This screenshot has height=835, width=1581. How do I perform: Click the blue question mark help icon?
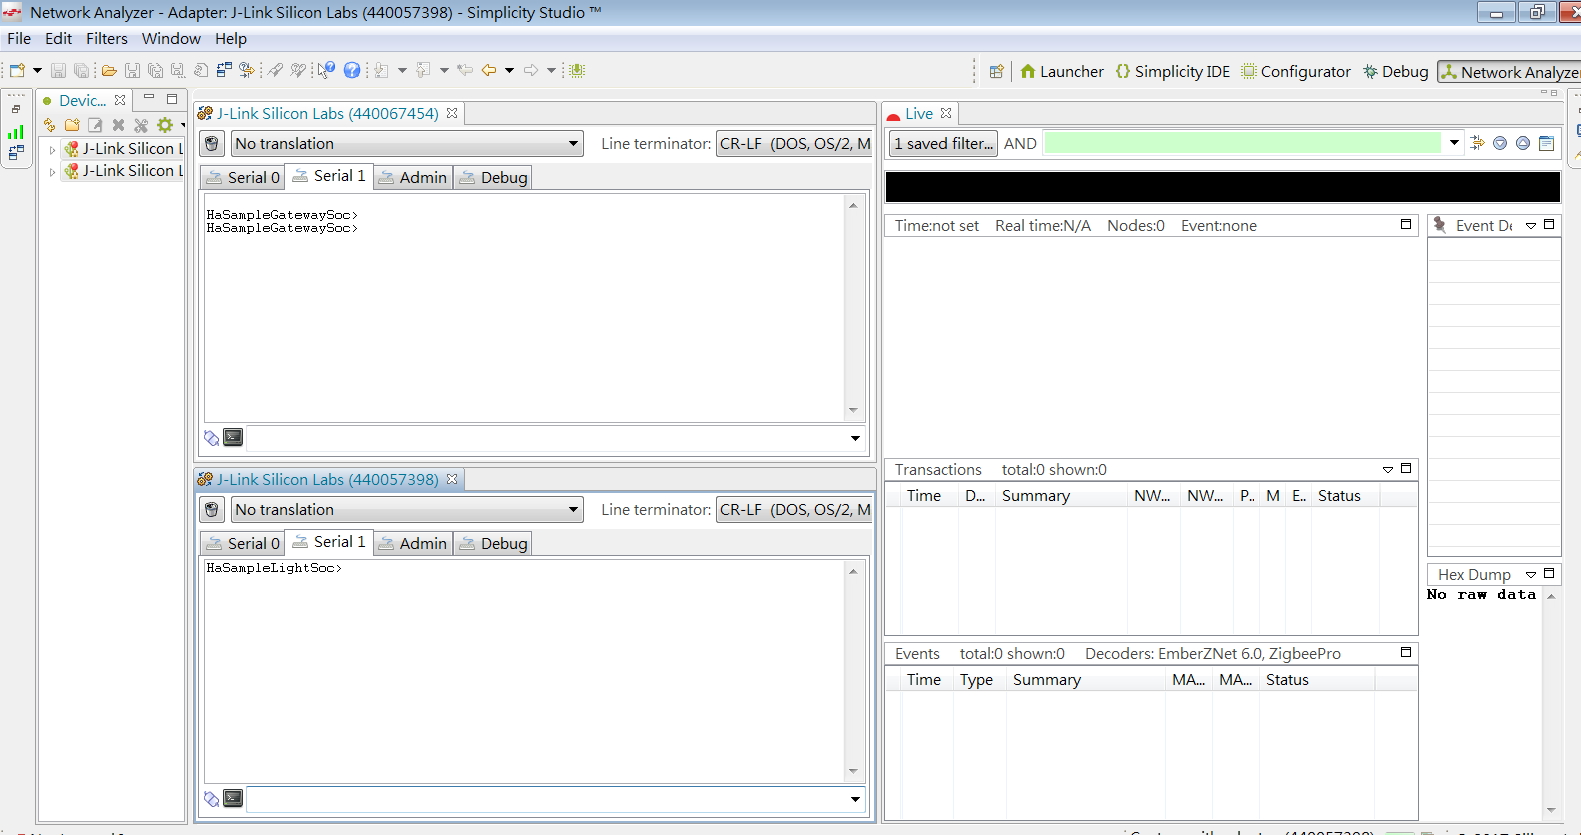click(352, 70)
